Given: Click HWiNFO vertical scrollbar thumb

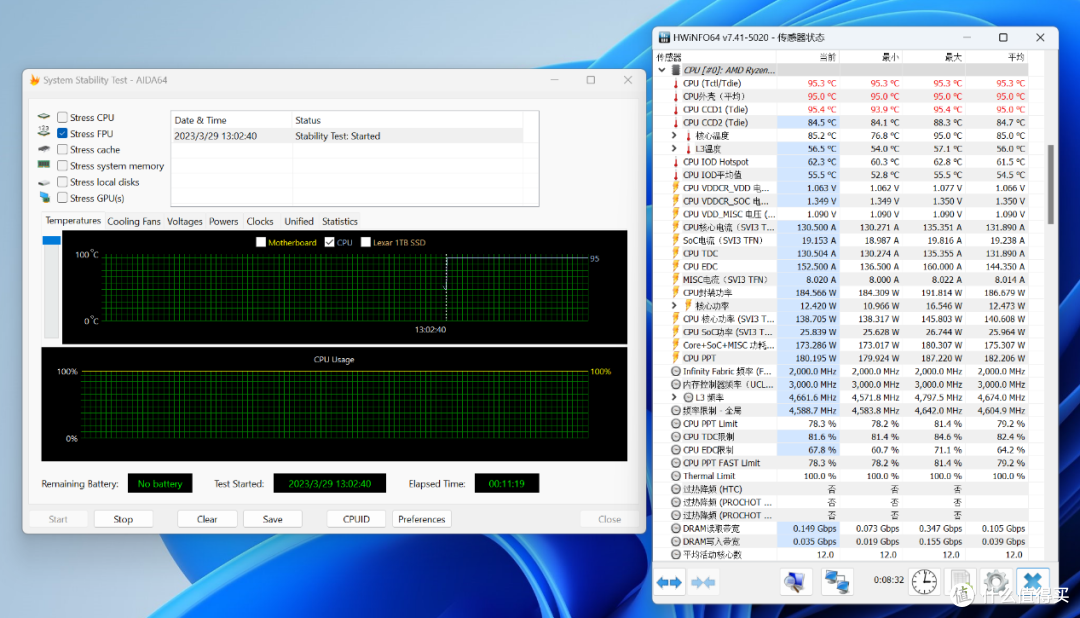Looking at the screenshot, I should point(1050,185).
